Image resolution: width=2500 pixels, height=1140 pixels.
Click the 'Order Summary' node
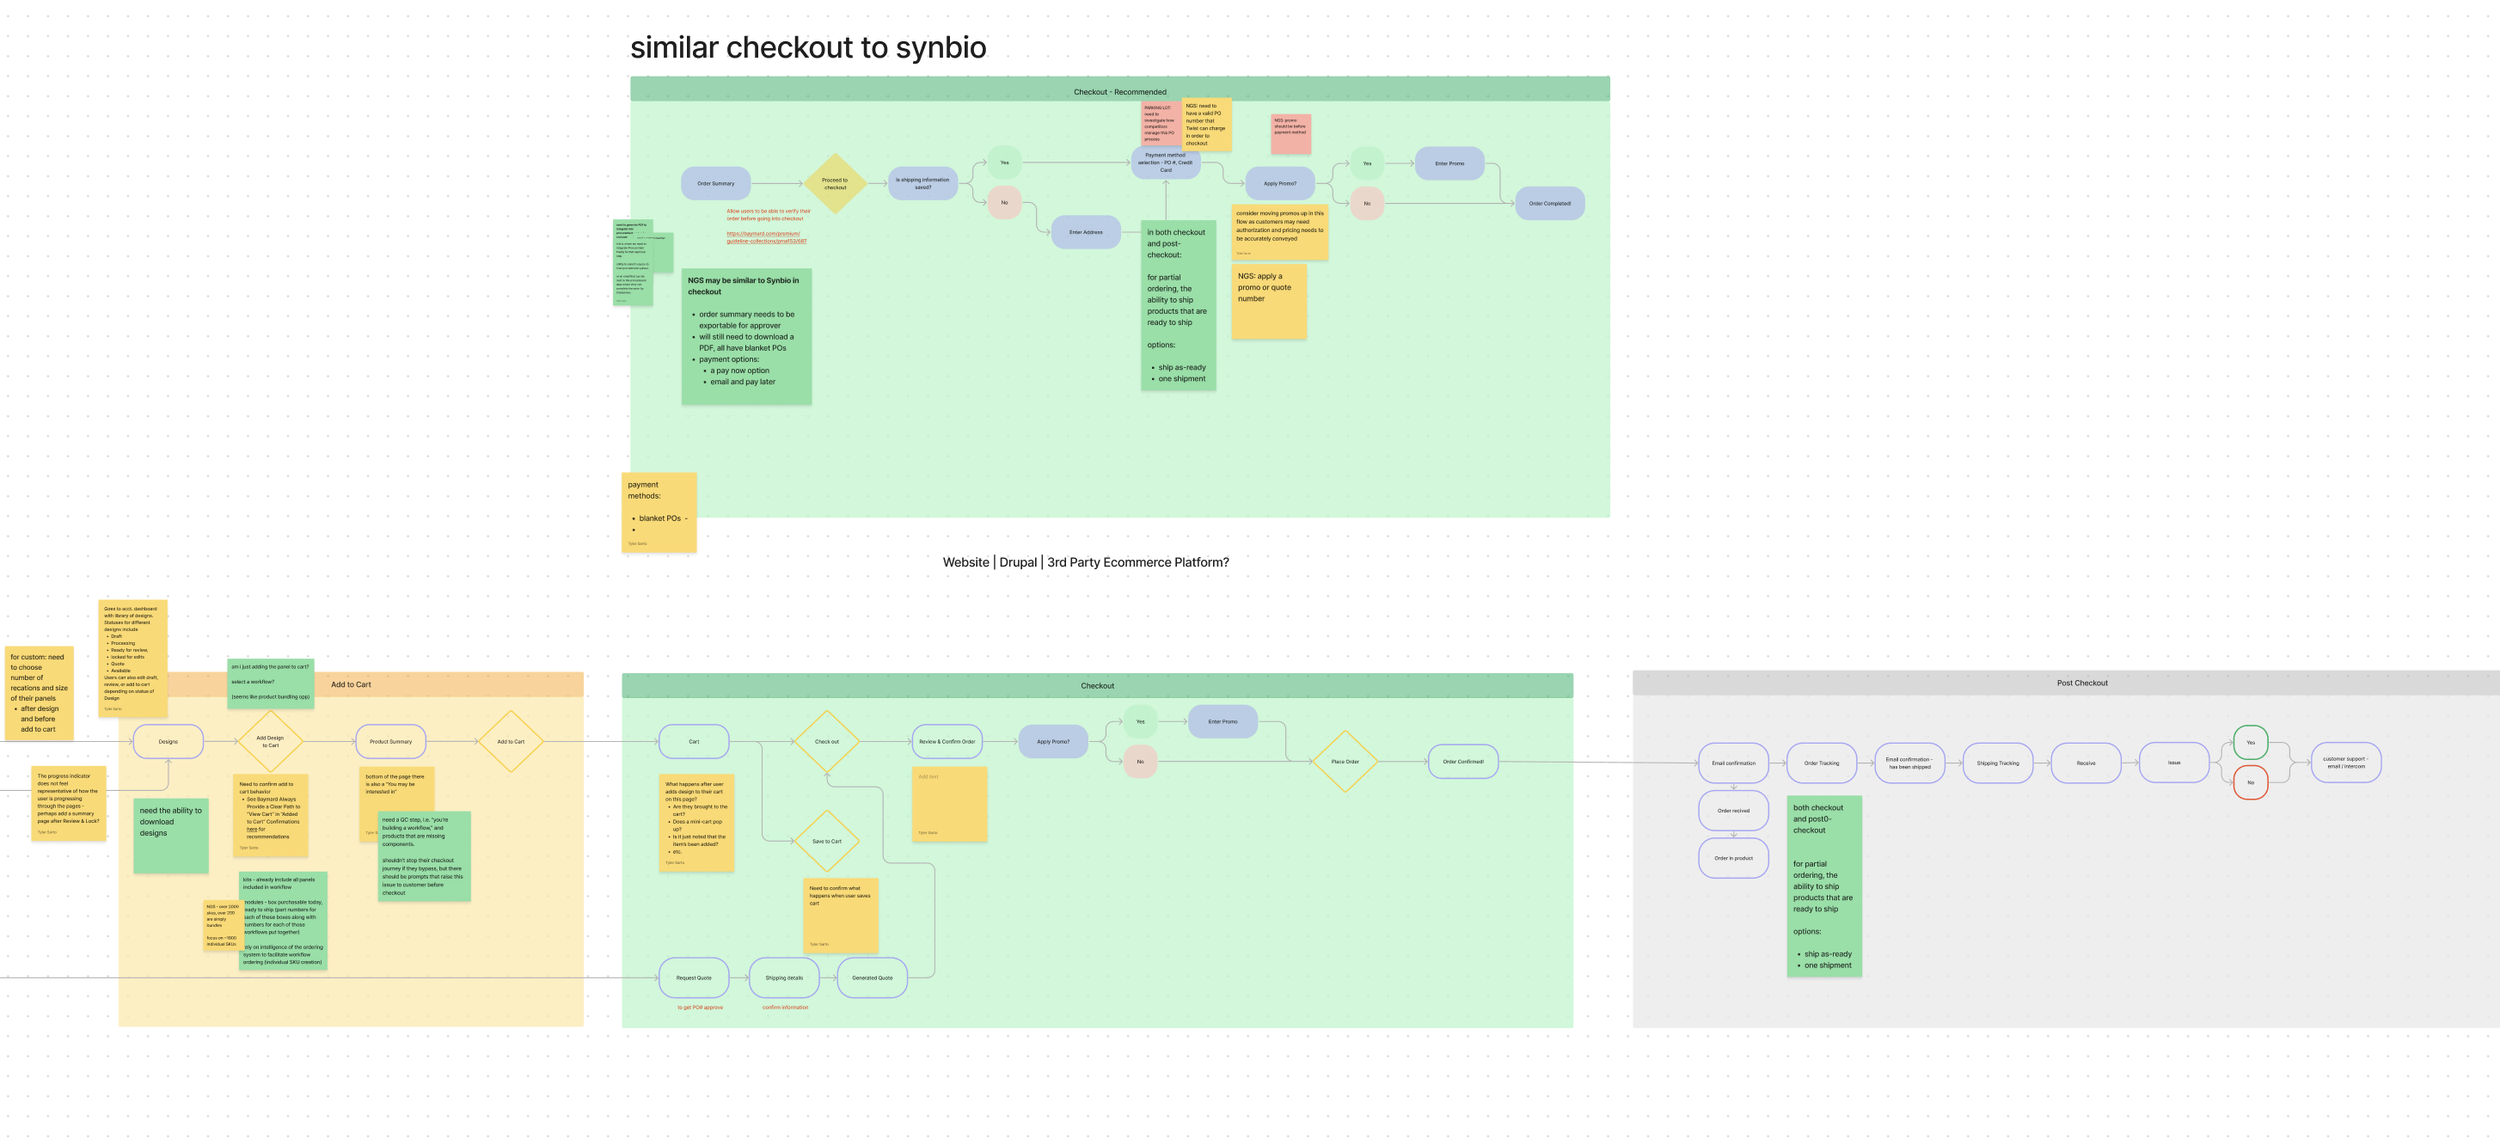tap(716, 184)
